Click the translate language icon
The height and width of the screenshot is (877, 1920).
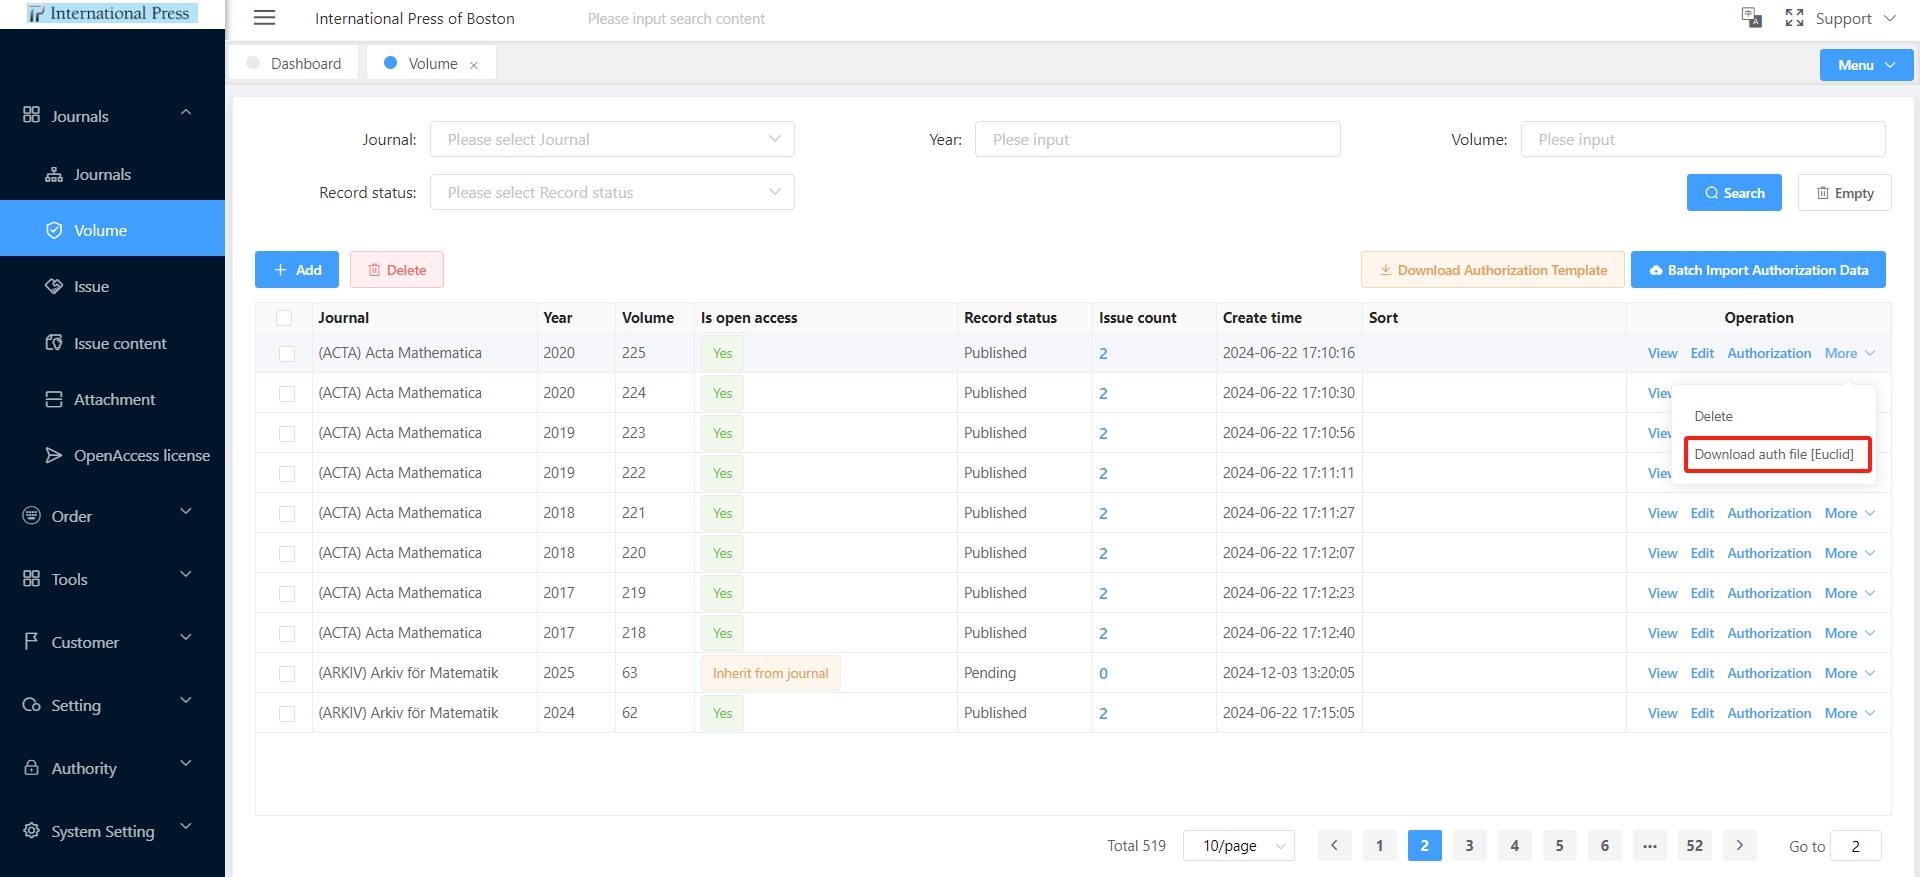tap(1752, 18)
